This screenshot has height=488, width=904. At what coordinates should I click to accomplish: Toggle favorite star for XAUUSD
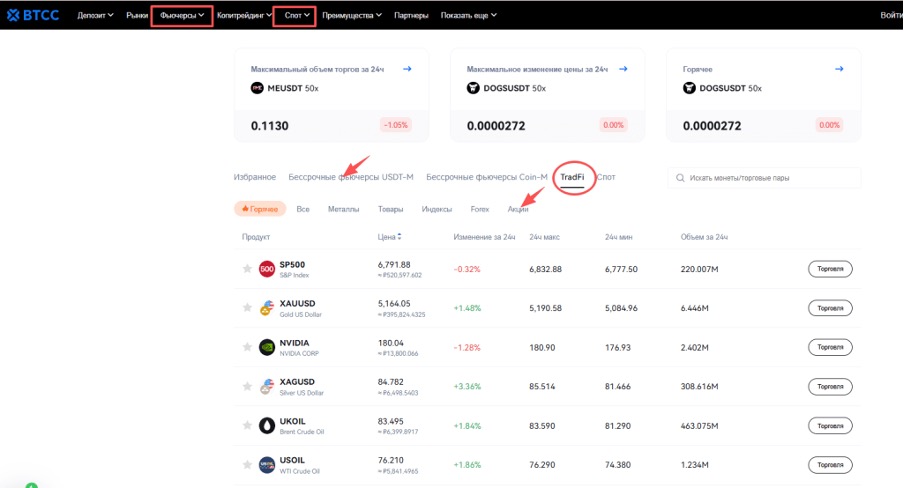(x=247, y=308)
